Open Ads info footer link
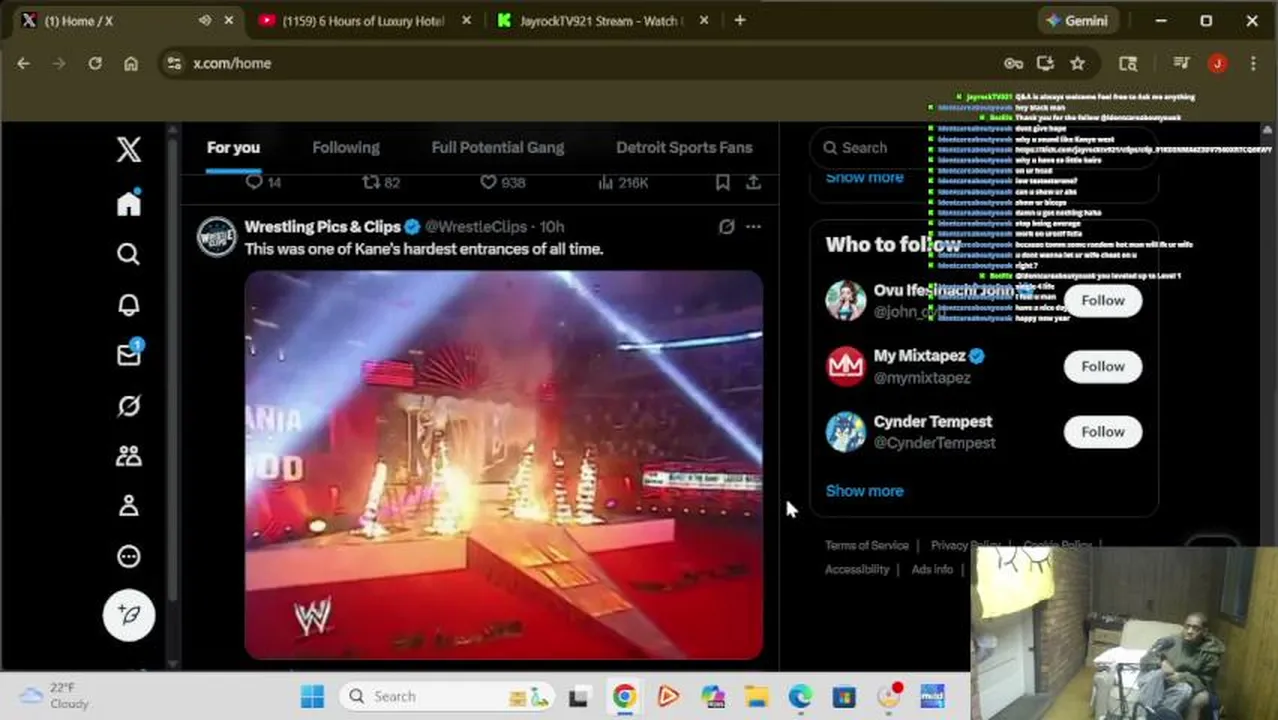 [x=932, y=569]
